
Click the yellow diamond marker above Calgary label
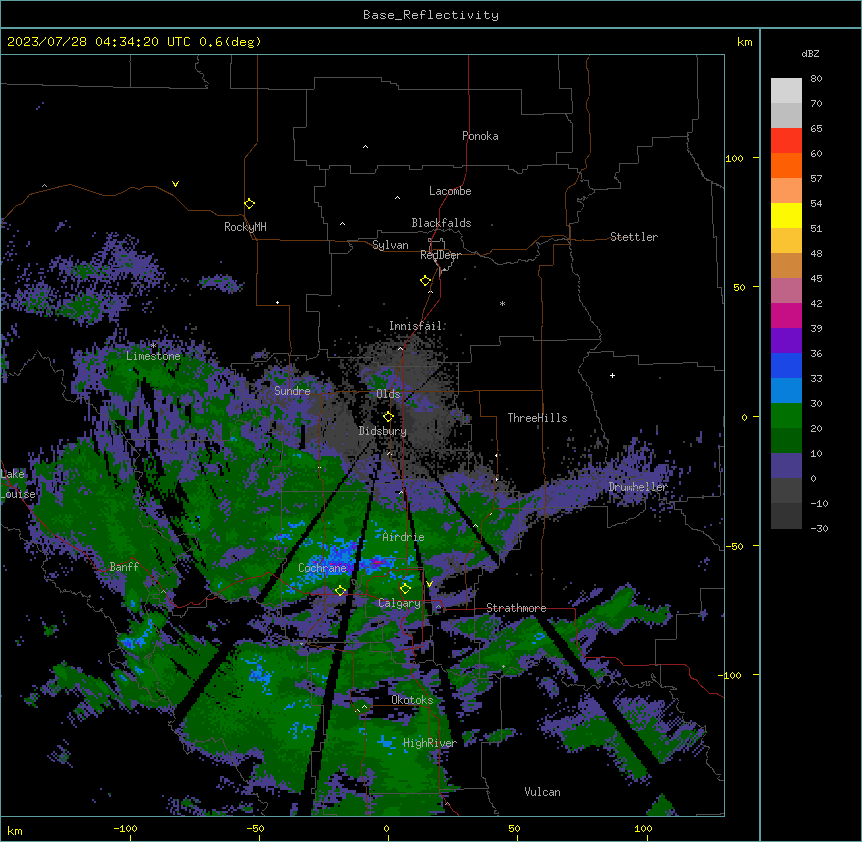click(405, 589)
